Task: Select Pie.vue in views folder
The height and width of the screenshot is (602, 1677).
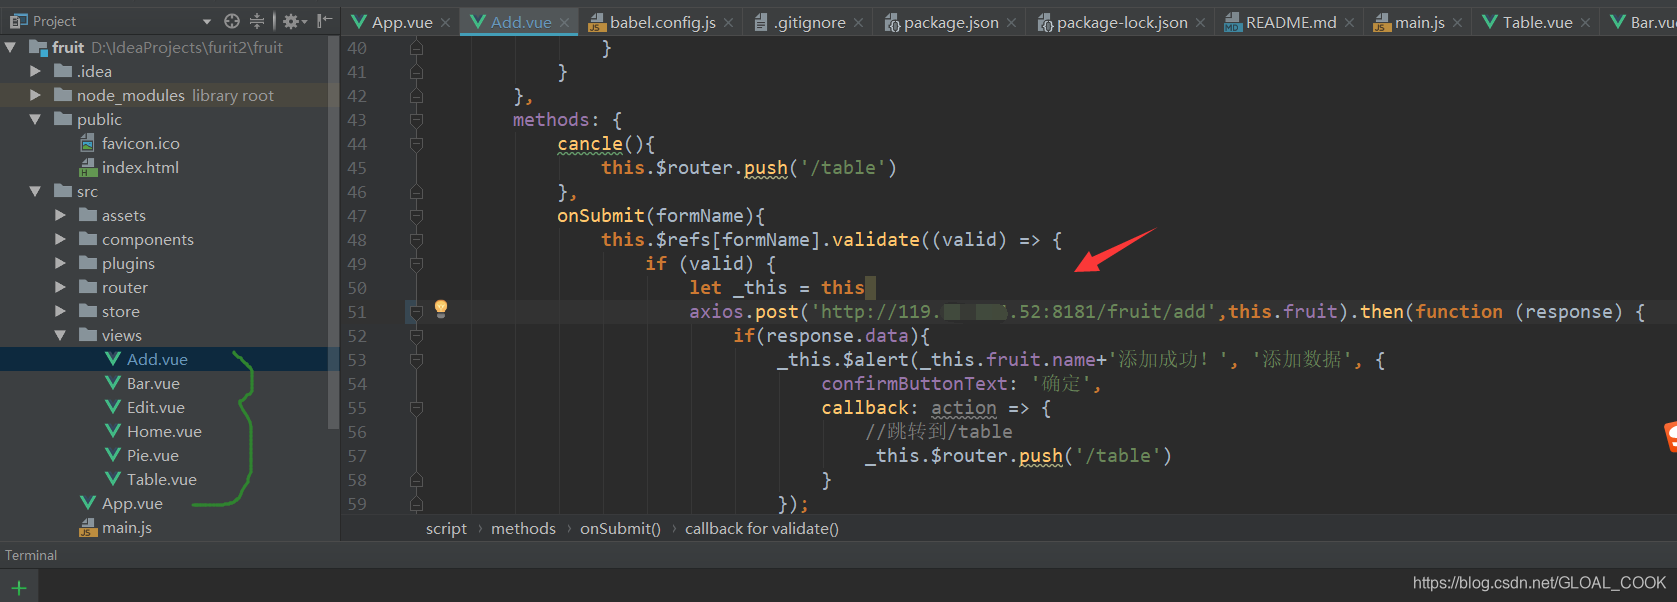Action: [x=153, y=455]
